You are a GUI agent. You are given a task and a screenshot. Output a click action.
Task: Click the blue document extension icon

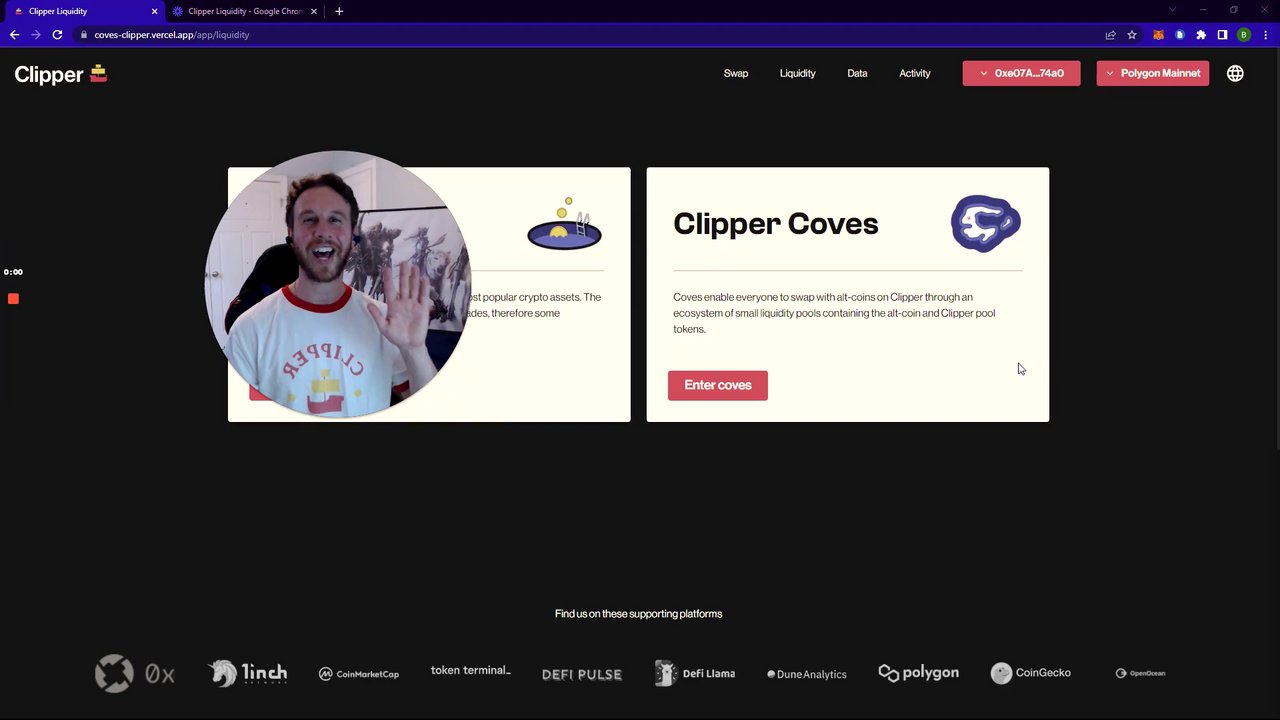(x=1180, y=35)
